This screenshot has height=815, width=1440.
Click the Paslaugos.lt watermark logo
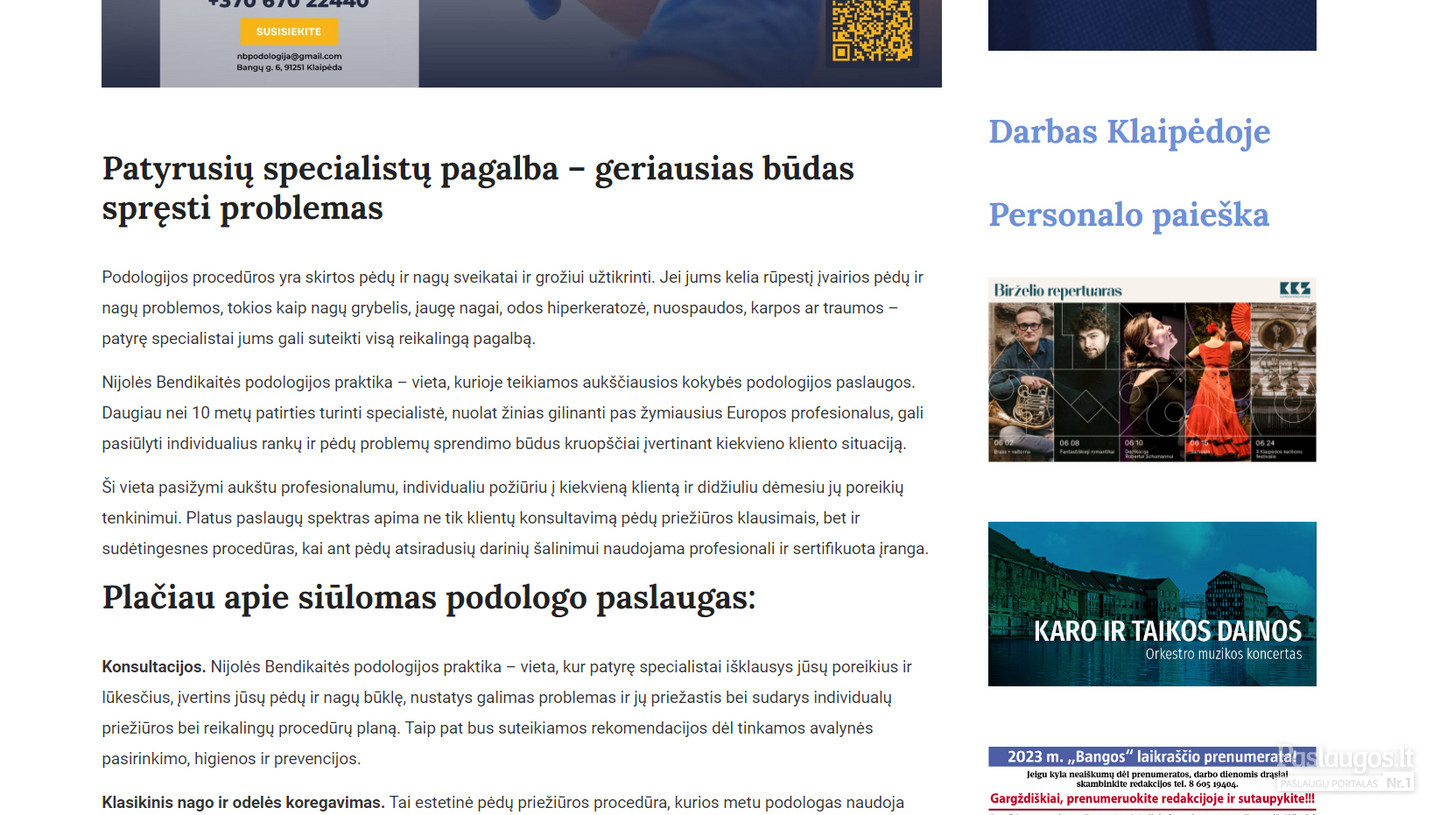pos(1346,767)
